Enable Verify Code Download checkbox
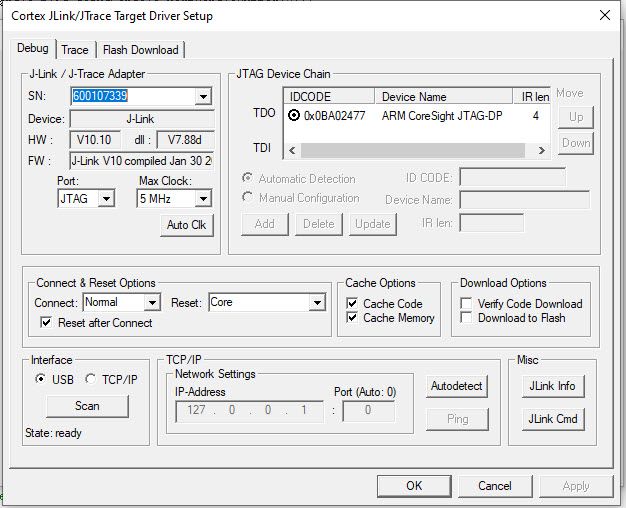This screenshot has width=626, height=508. [466, 303]
